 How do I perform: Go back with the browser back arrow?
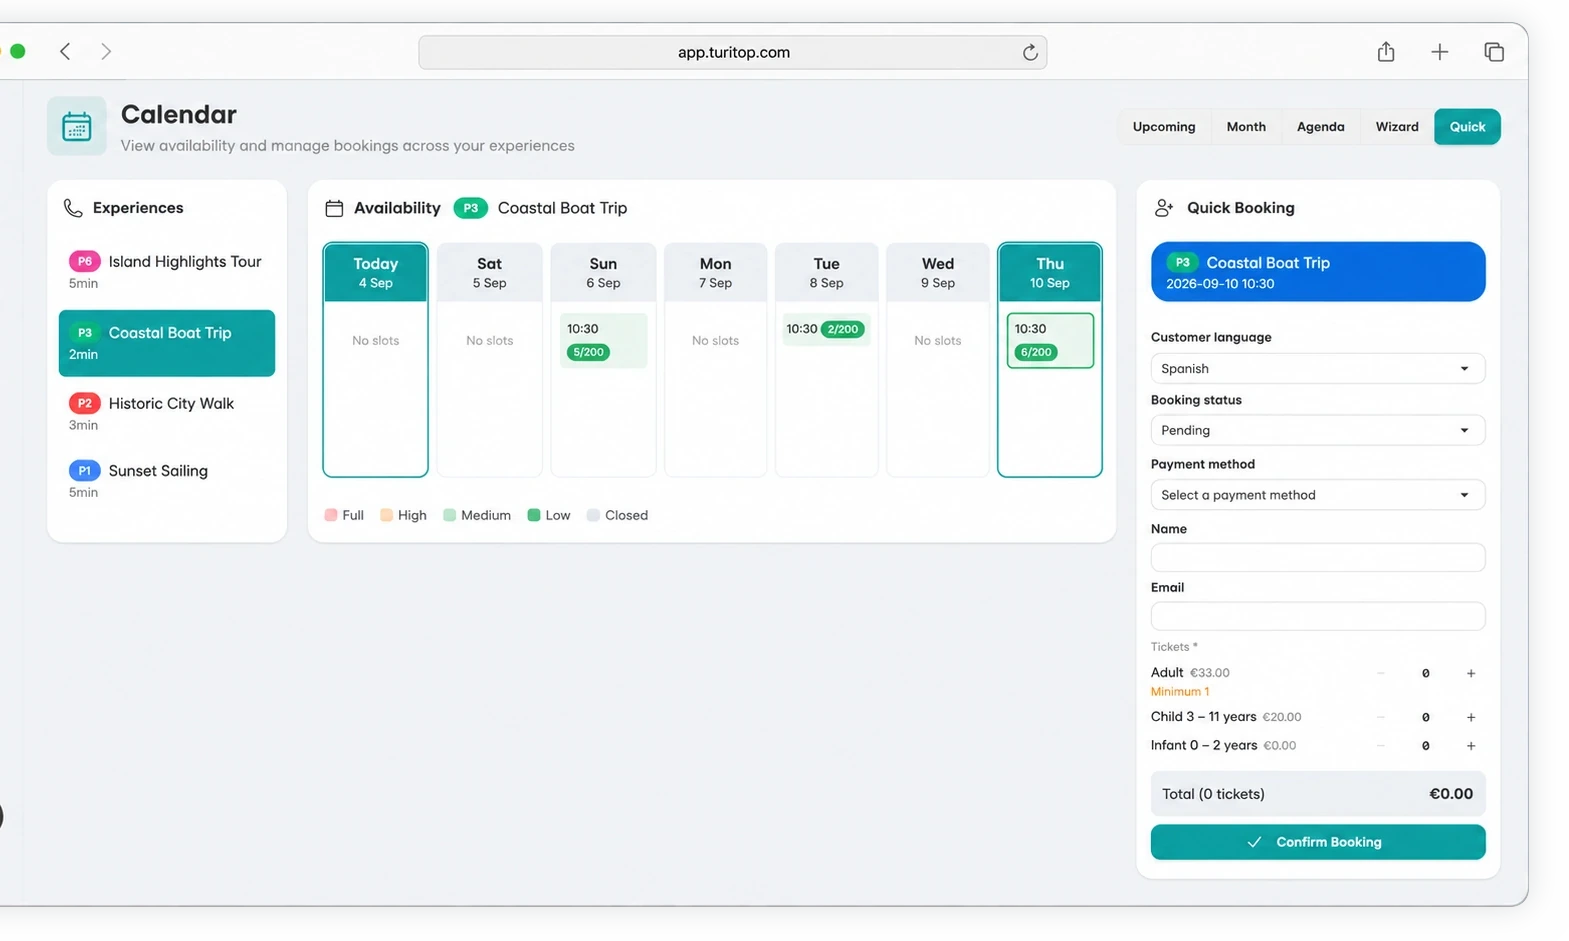tap(65, 52)
